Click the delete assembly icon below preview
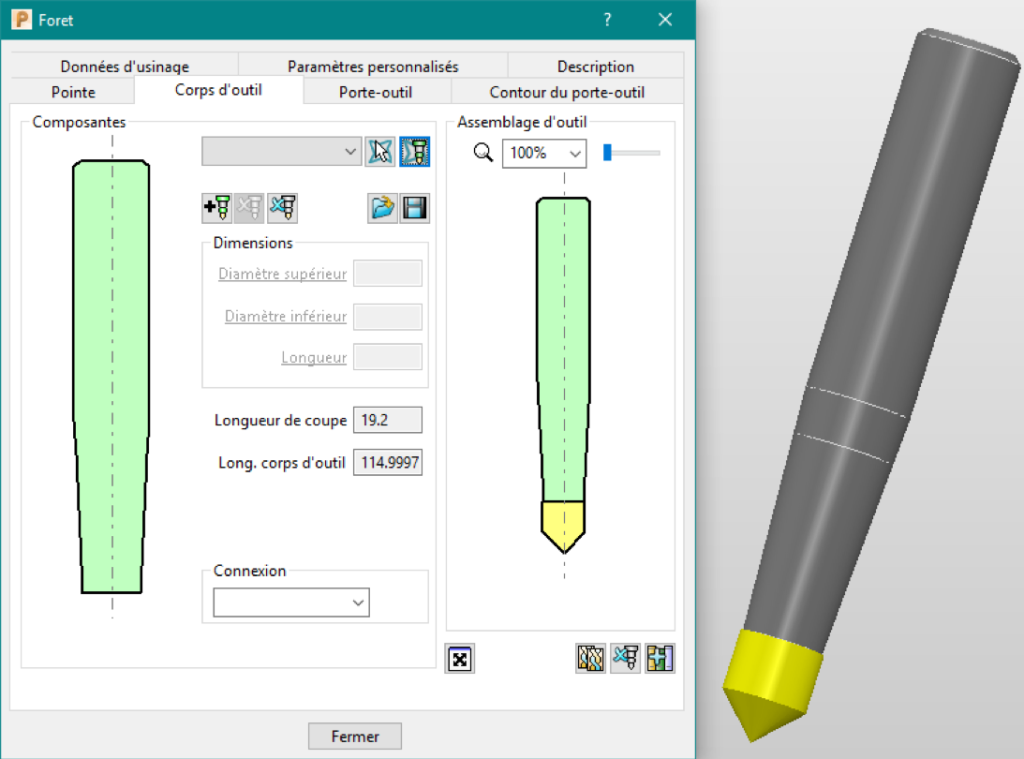This screenshot has height=759, width=1024. (625, 658)
